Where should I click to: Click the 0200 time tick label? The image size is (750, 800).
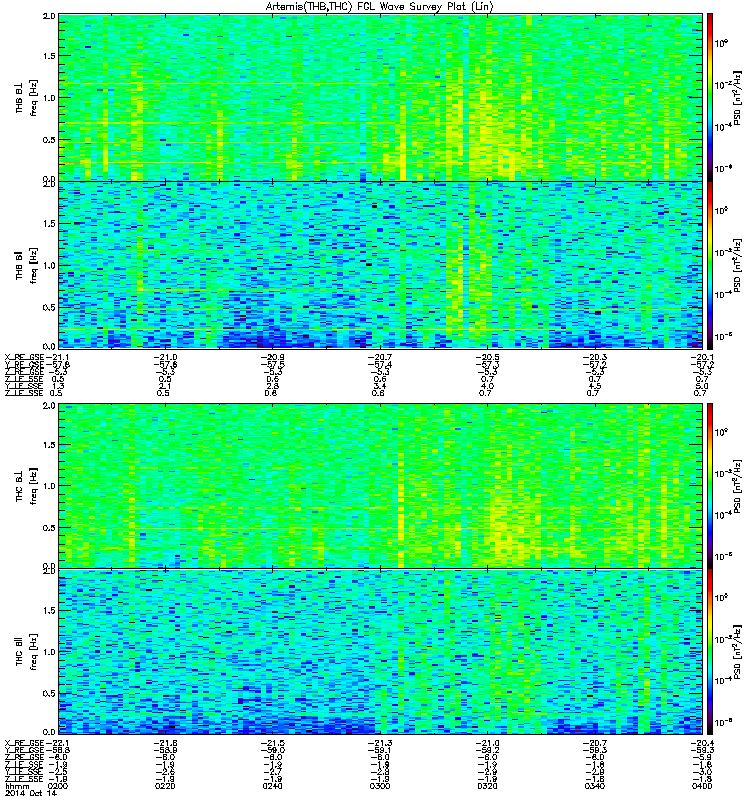(x=58, y=786)
